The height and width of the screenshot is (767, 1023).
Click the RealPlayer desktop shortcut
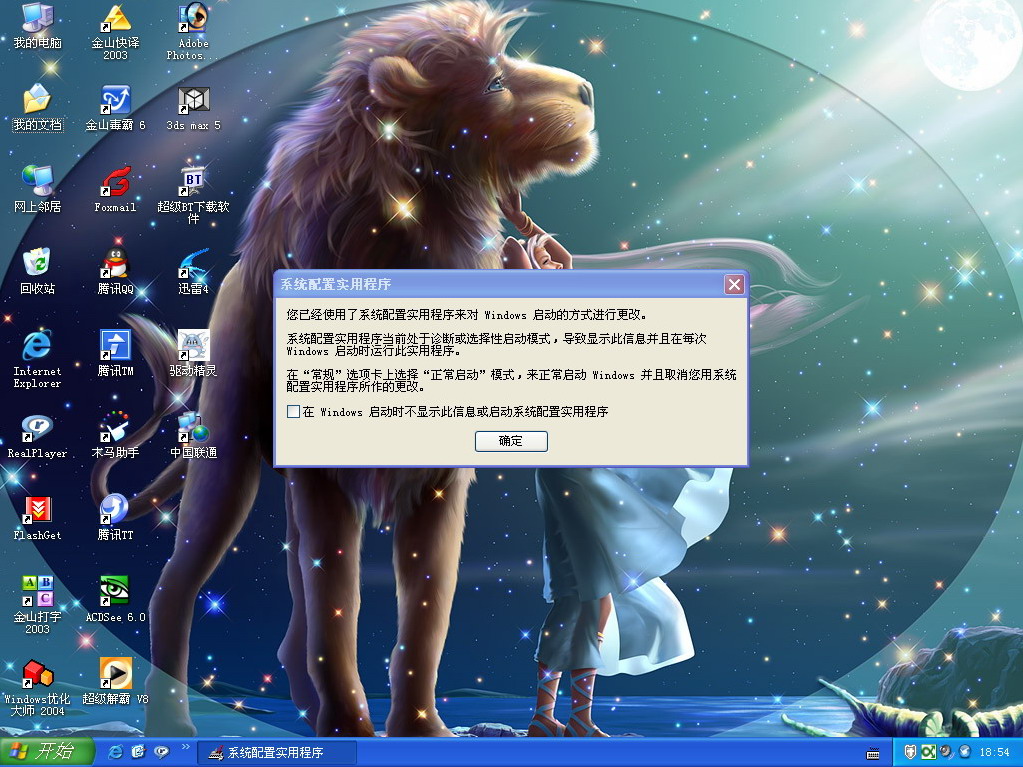point(37,436)
